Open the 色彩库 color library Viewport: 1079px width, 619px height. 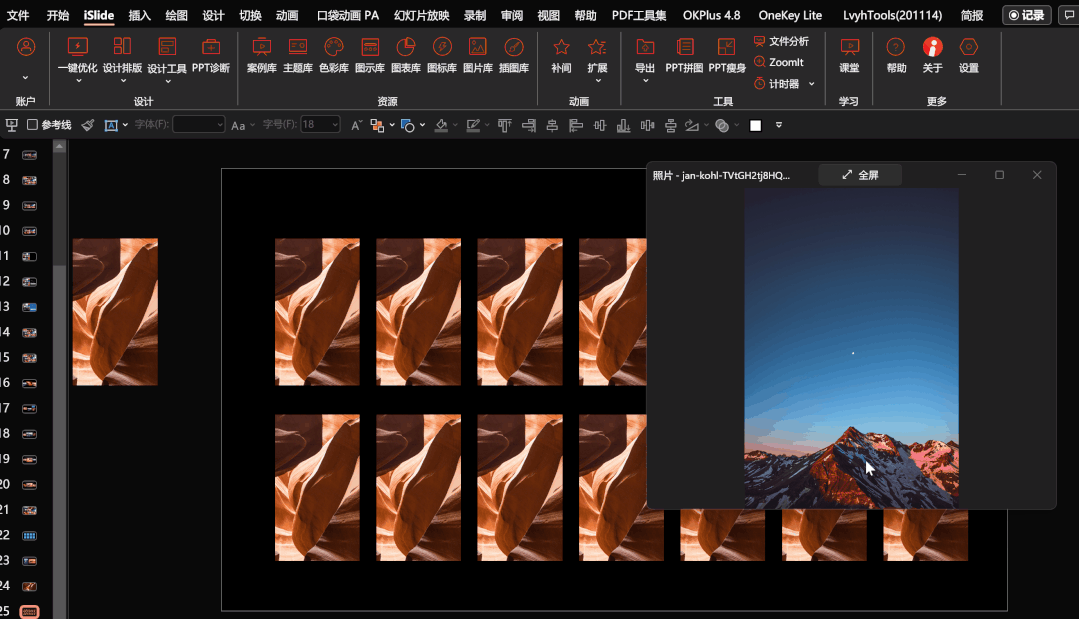334,54
